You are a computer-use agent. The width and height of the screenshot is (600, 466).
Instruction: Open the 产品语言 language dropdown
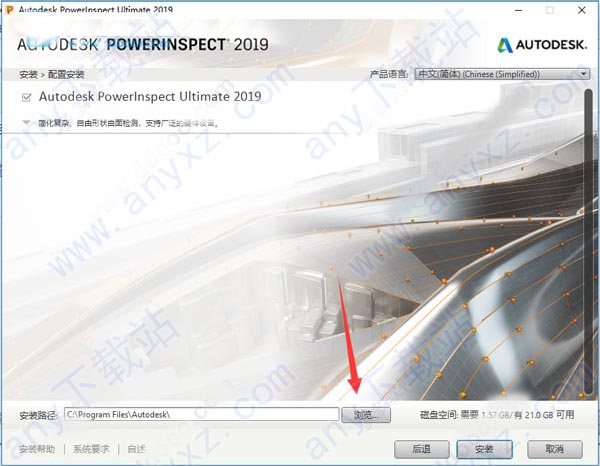pos(502,74)
